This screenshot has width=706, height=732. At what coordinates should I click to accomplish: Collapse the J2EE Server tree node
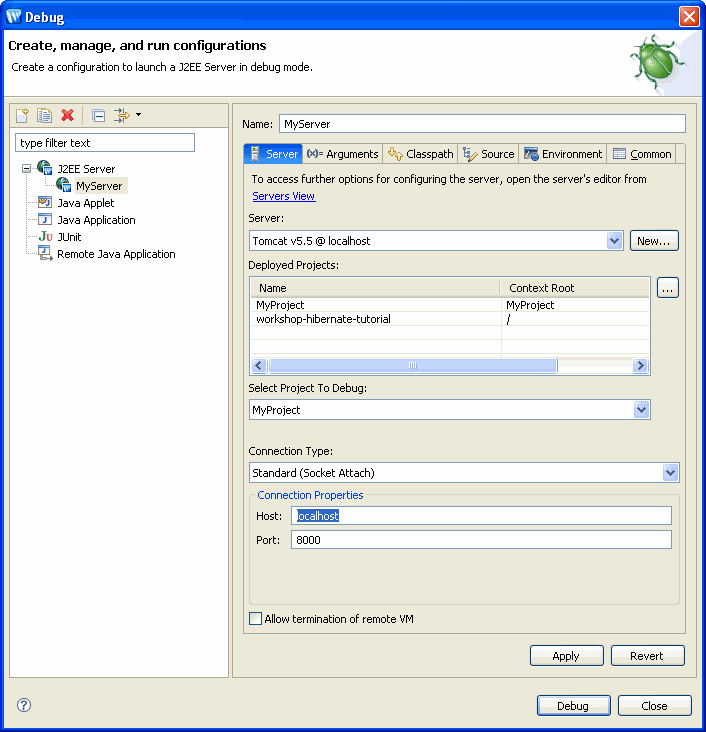tap(27, 169)
